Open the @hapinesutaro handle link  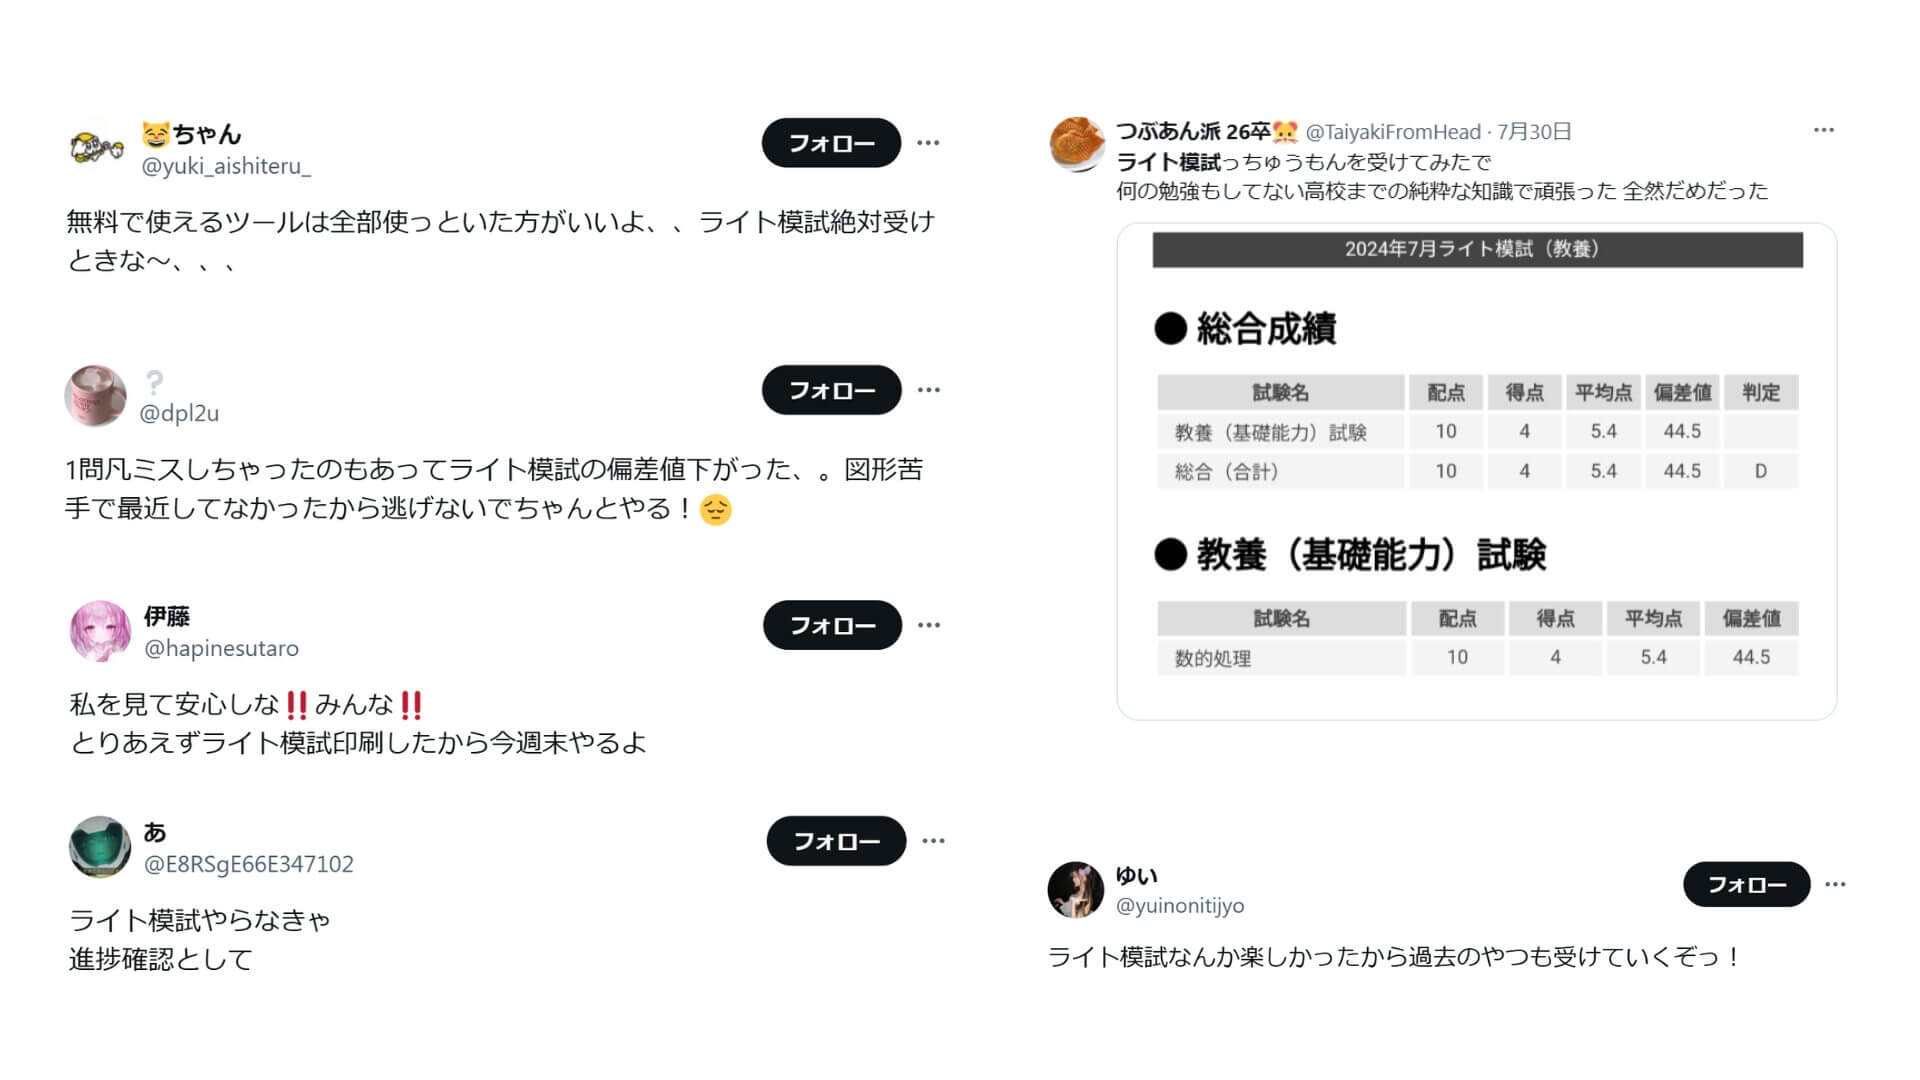(x=221, y=648)
